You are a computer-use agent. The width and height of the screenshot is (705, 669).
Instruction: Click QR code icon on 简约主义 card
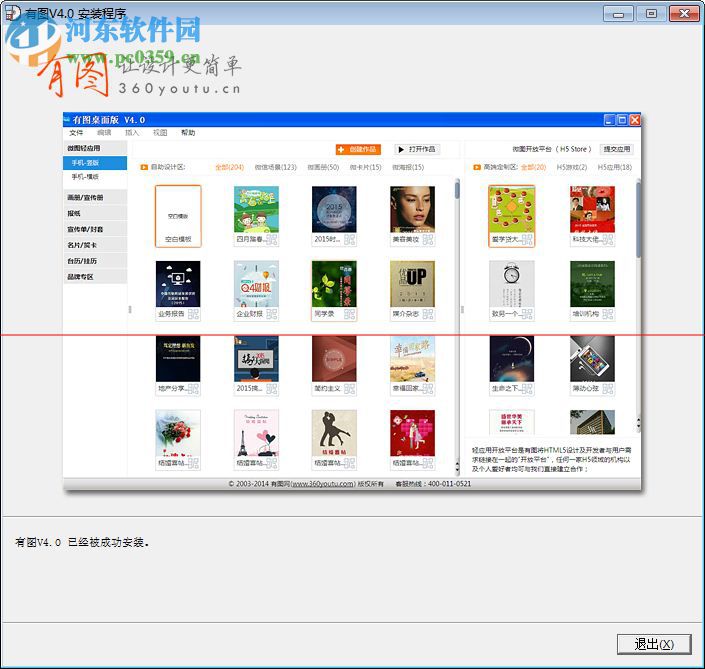pyautogui.click(x=349, y=389)
